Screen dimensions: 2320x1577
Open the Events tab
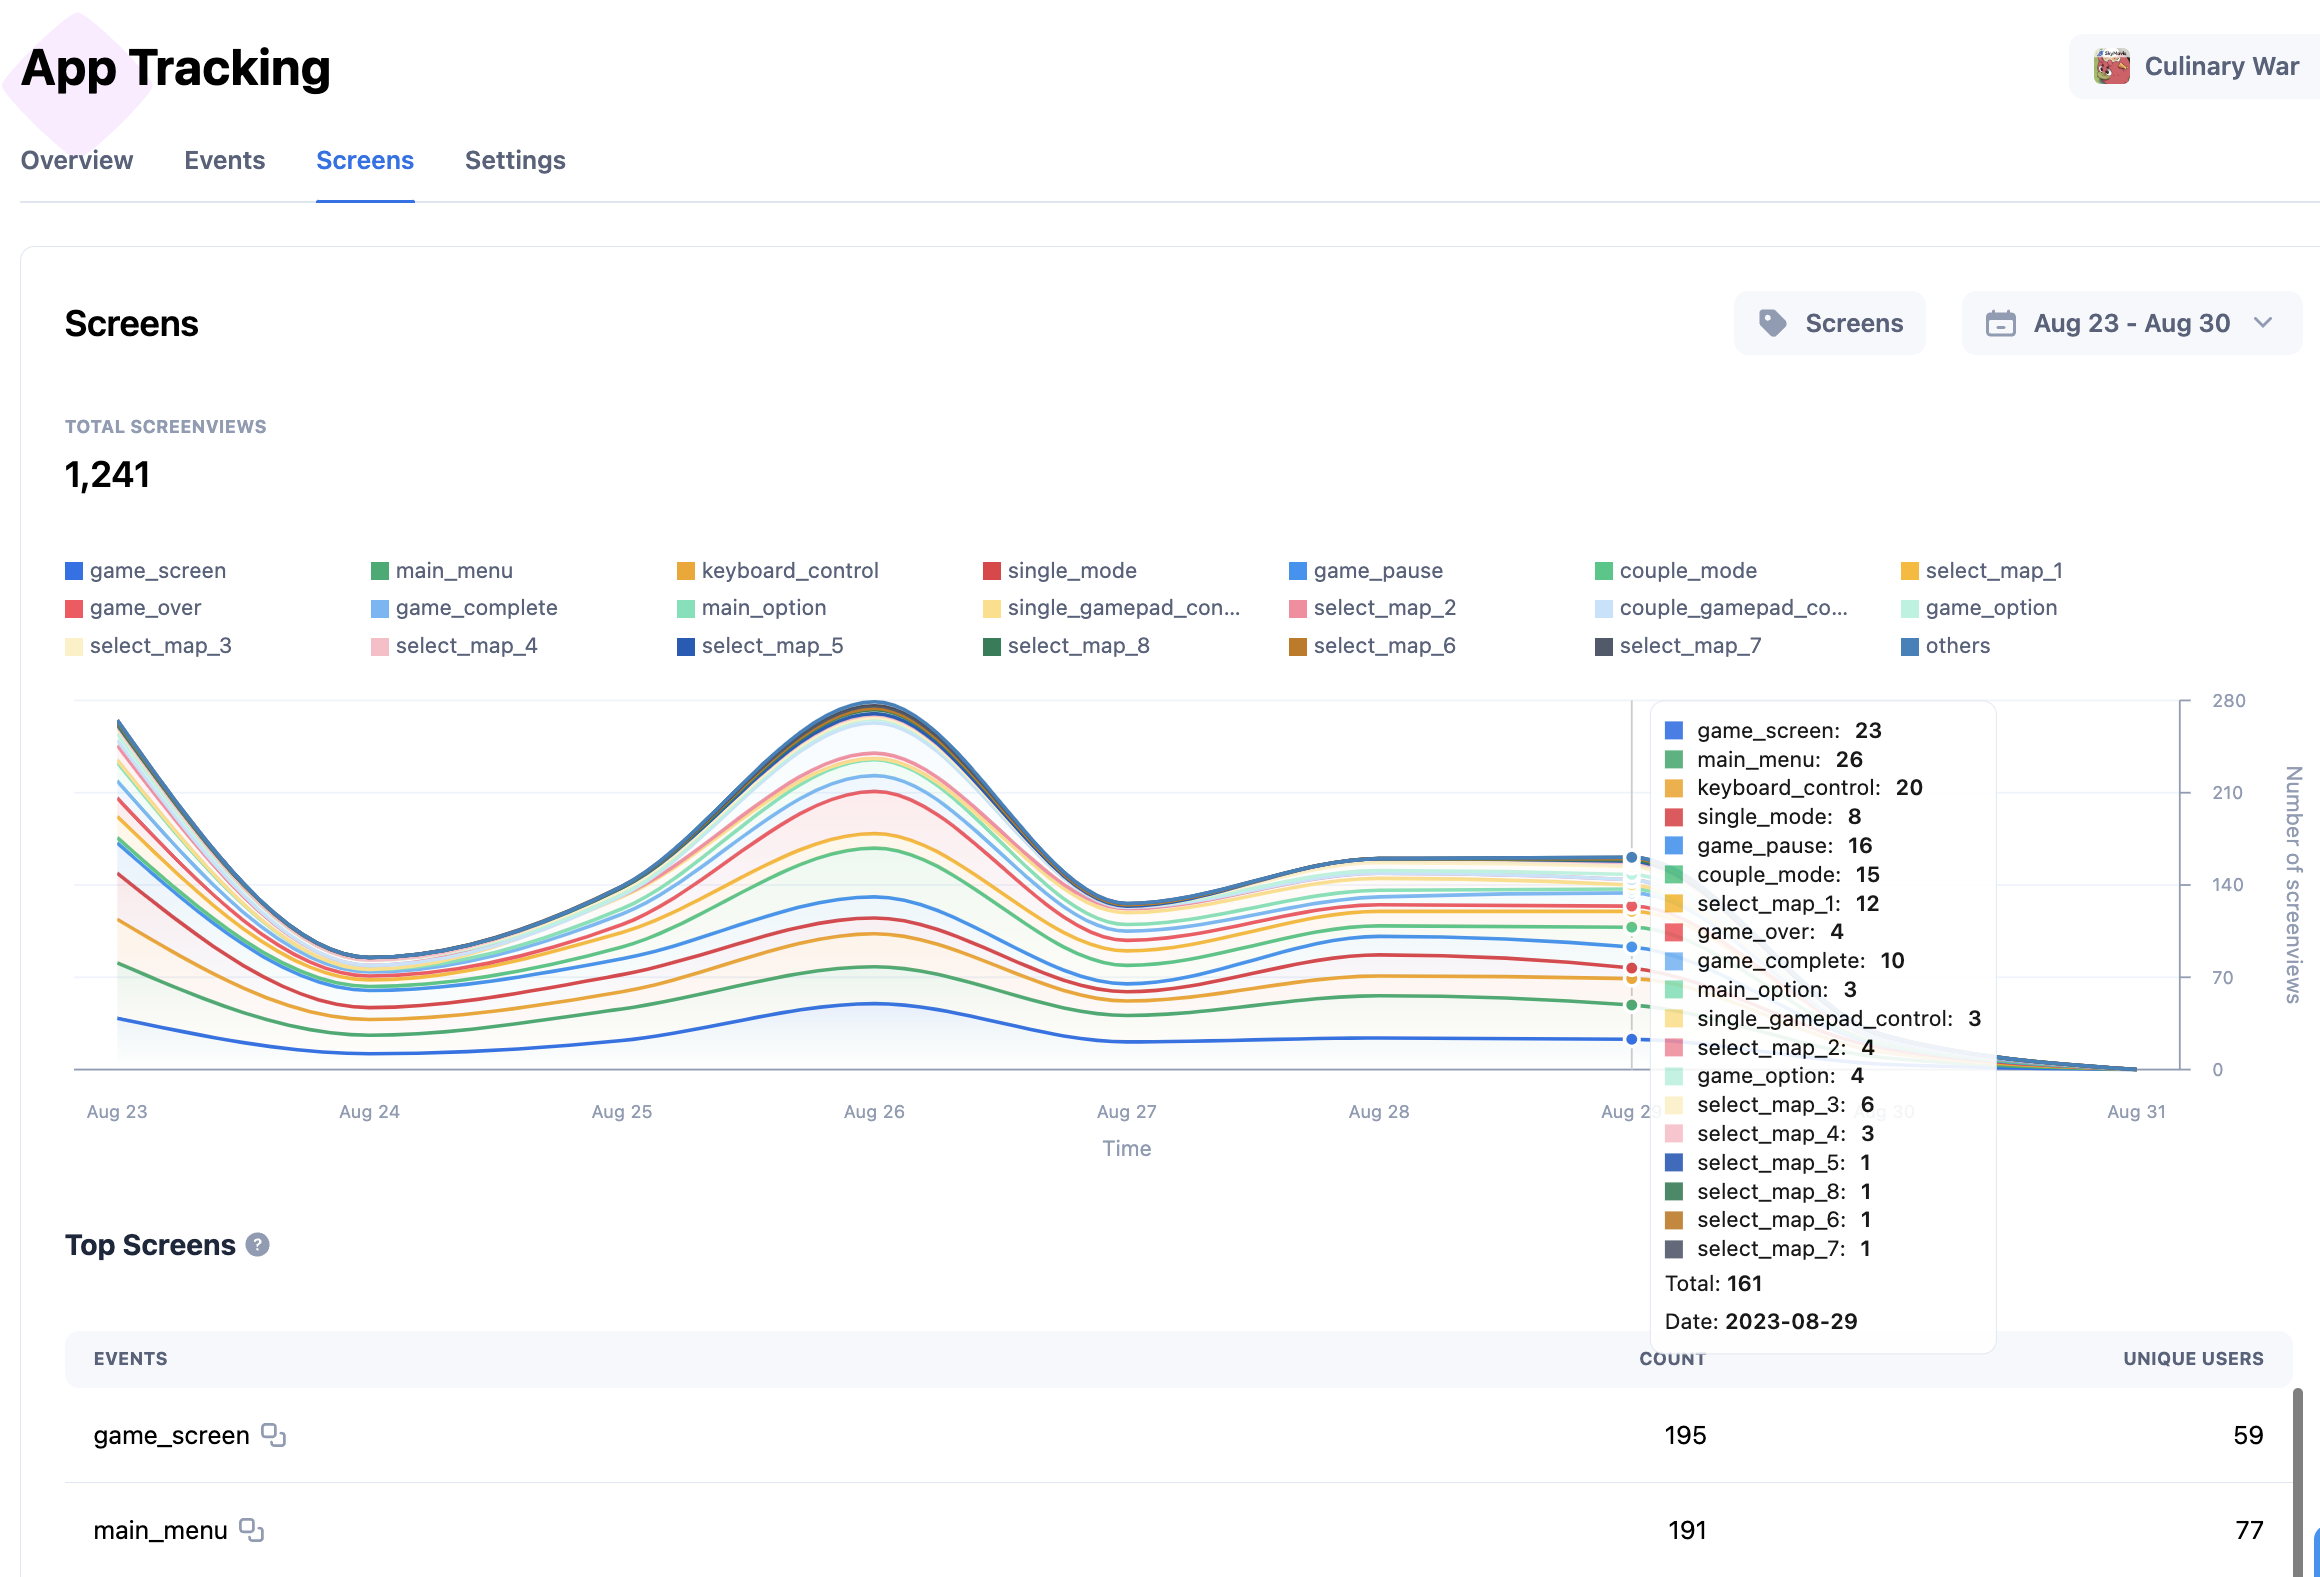[224, 160]
